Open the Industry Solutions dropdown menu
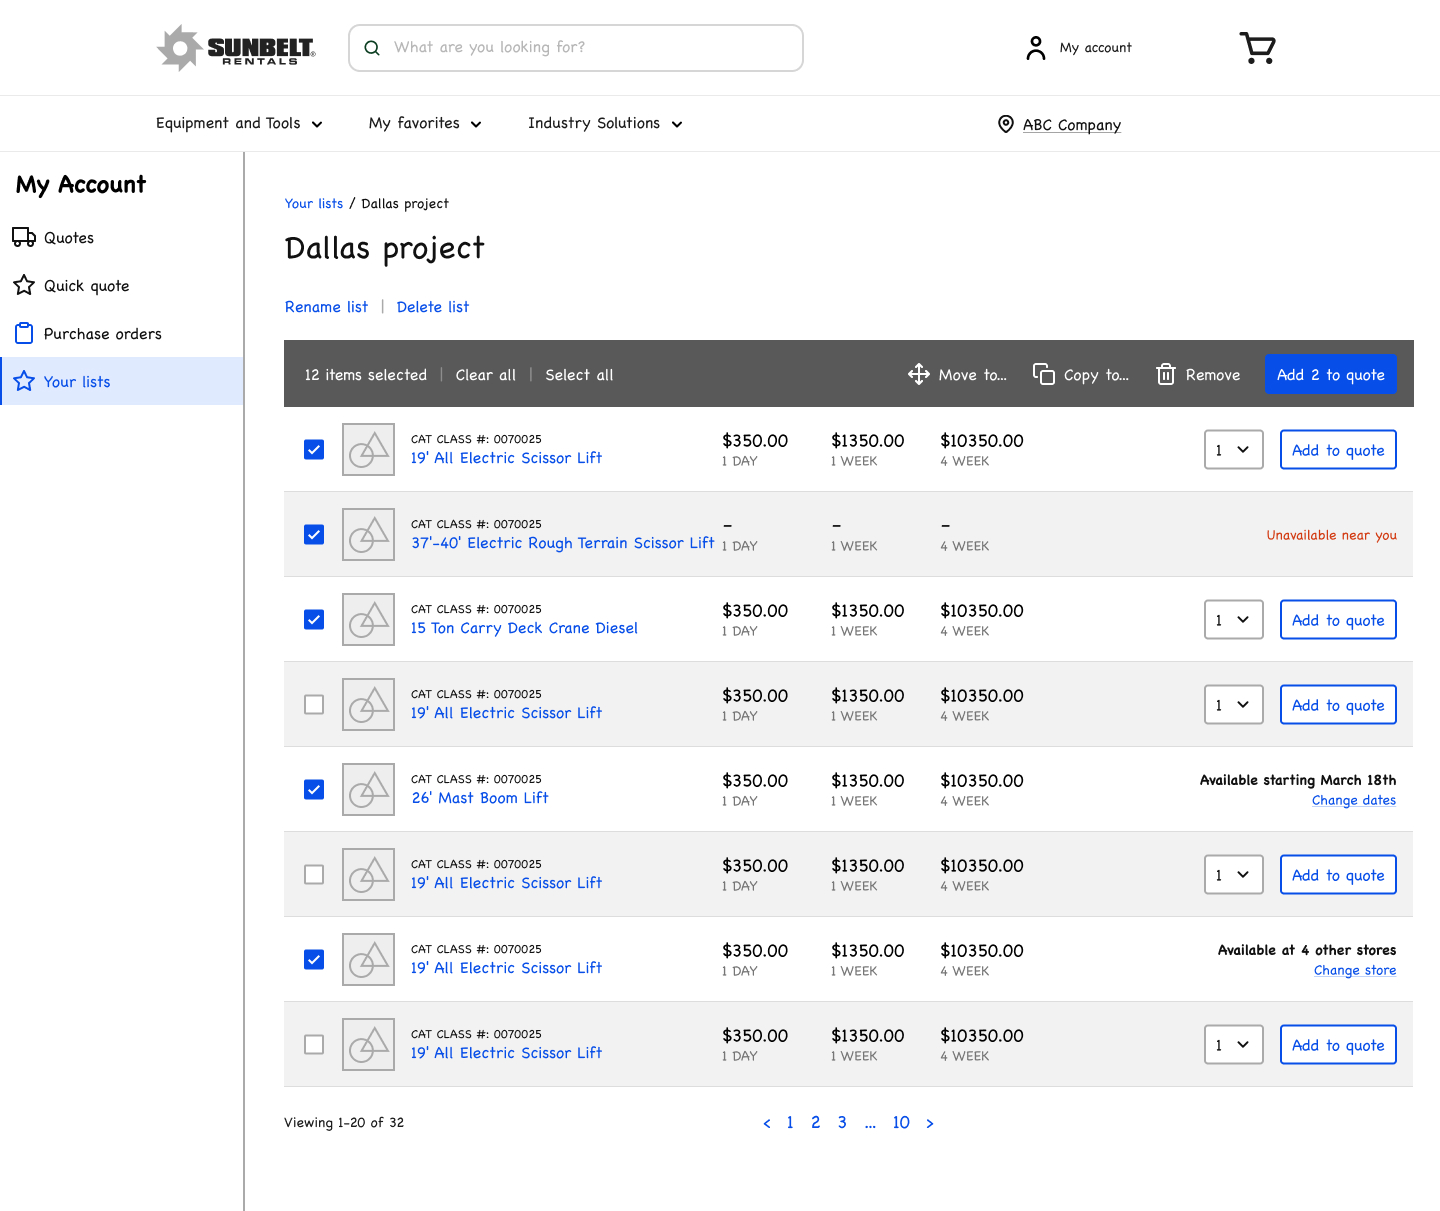Screen dimensions: 1440x1211 tap(605, 123)
